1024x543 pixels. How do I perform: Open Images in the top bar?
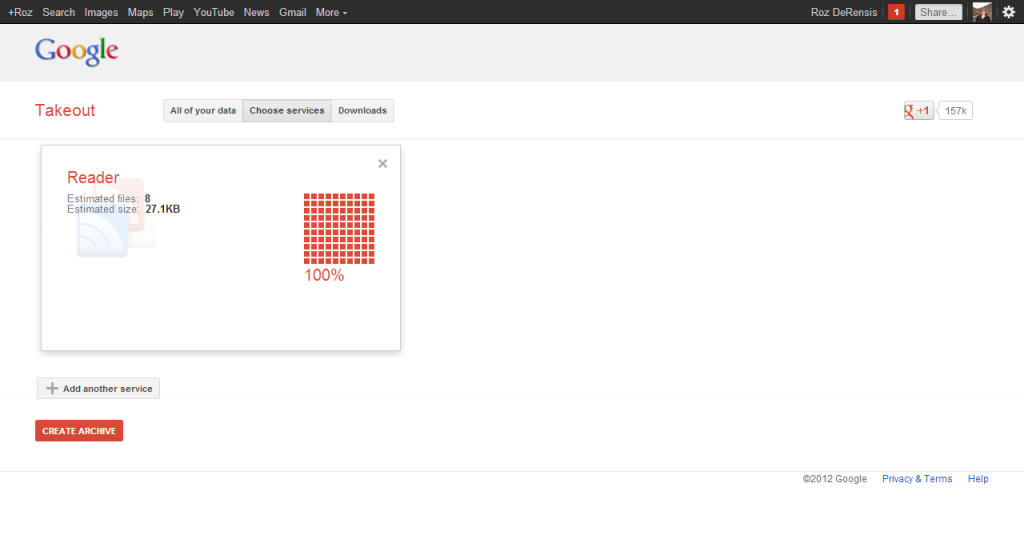tap(101, 12)
